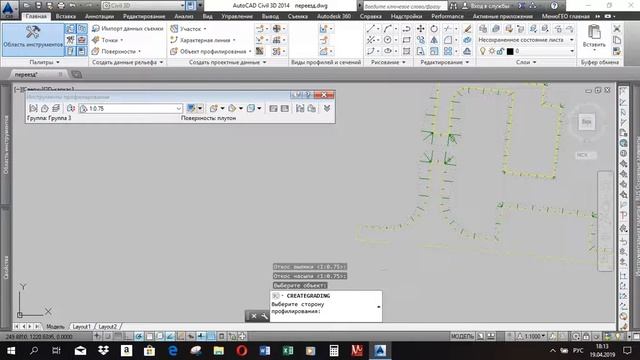Open Calculator from the taskbar
This screenshot has width=640, height=360.
334,351
